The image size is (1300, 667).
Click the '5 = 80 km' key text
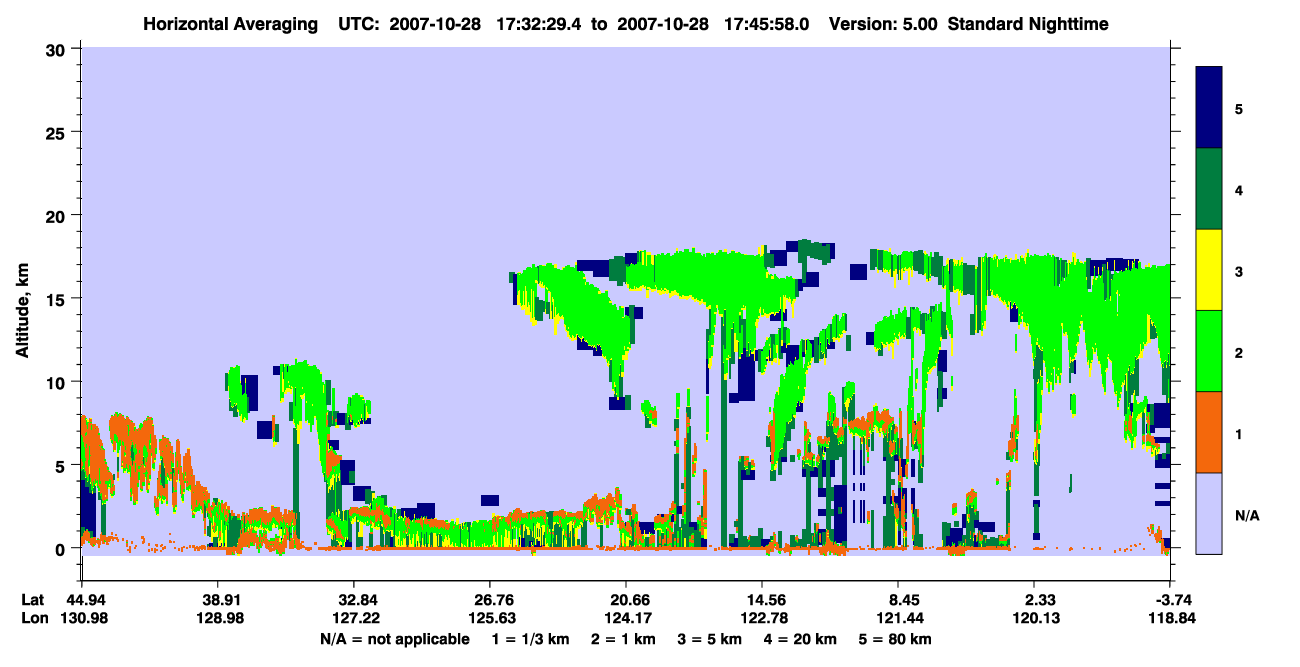pos(894,639)
